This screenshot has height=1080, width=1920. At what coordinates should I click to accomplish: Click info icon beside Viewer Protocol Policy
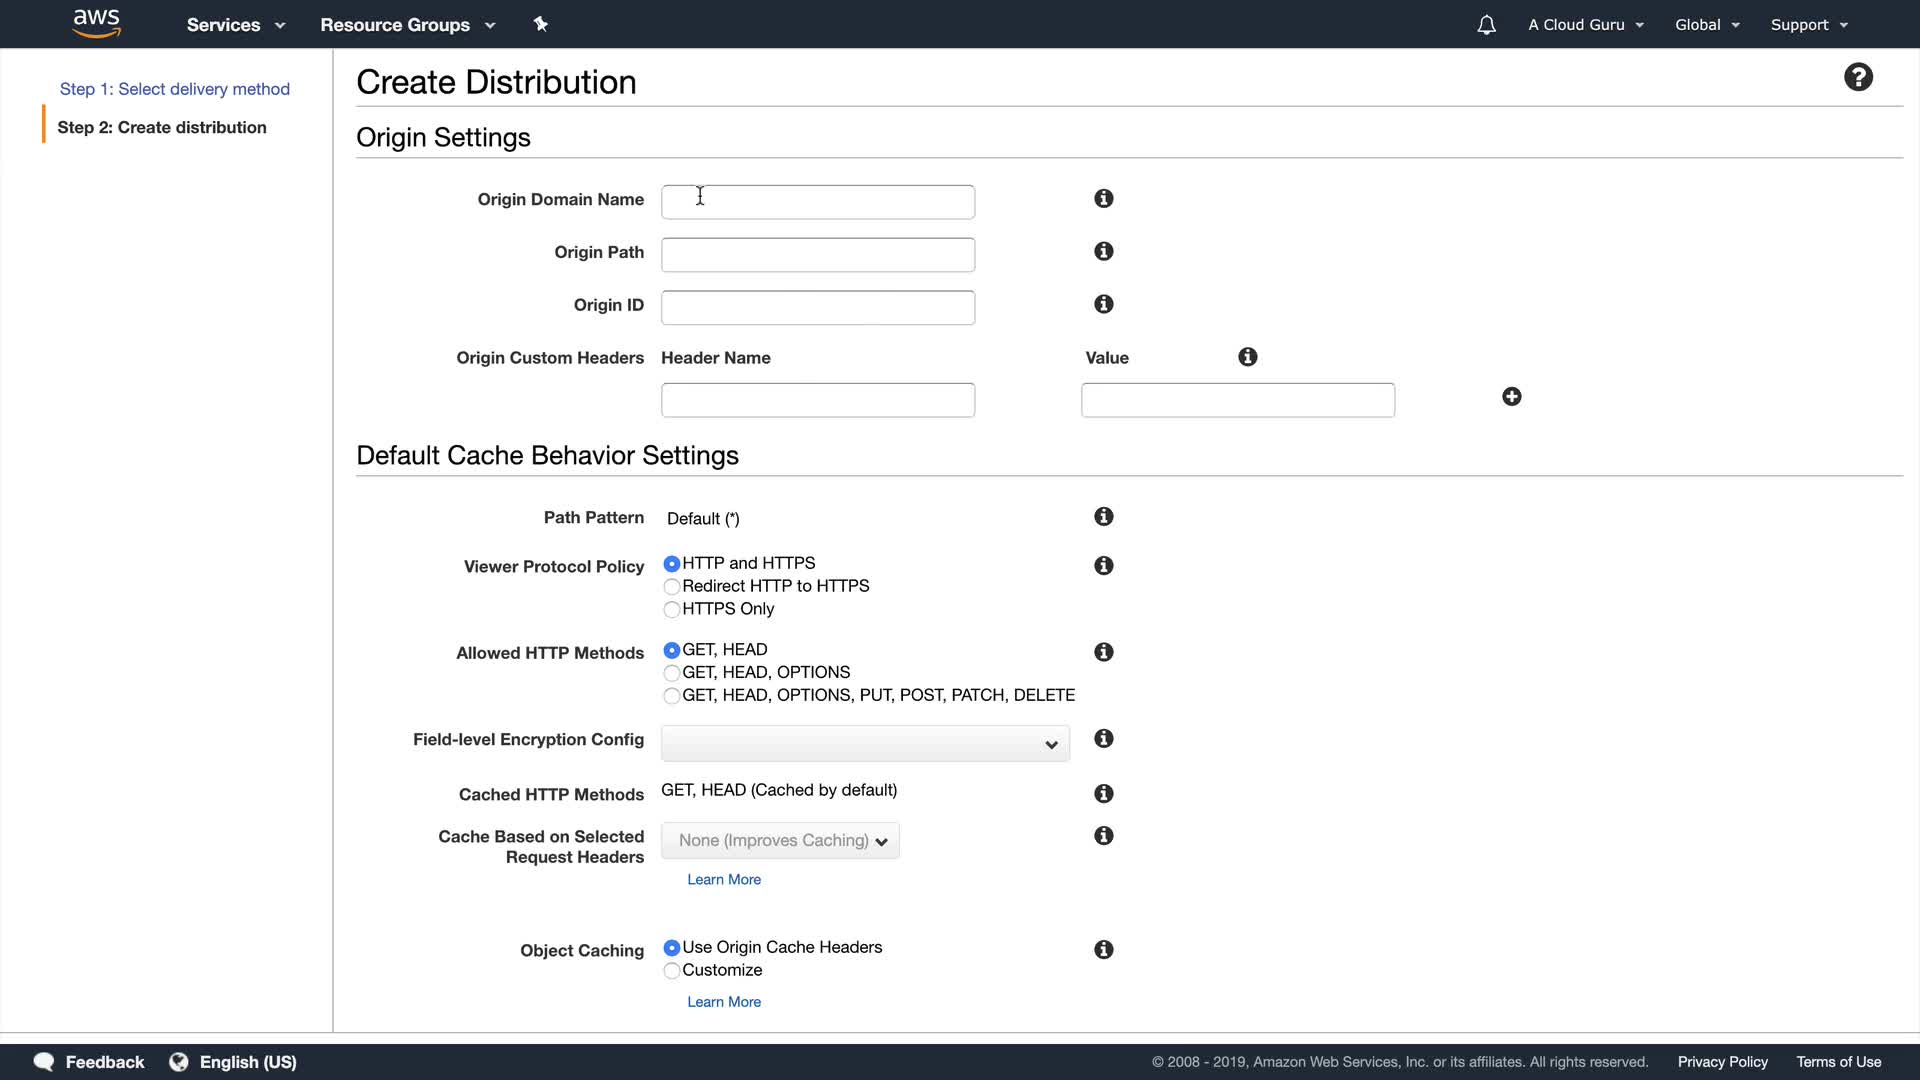[1104, 566]
